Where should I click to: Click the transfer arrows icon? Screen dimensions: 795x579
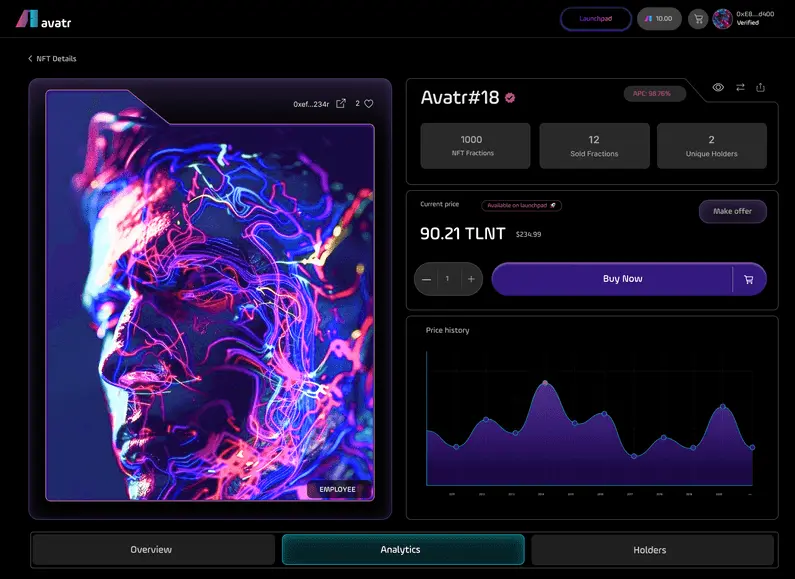tap(740, 88)
